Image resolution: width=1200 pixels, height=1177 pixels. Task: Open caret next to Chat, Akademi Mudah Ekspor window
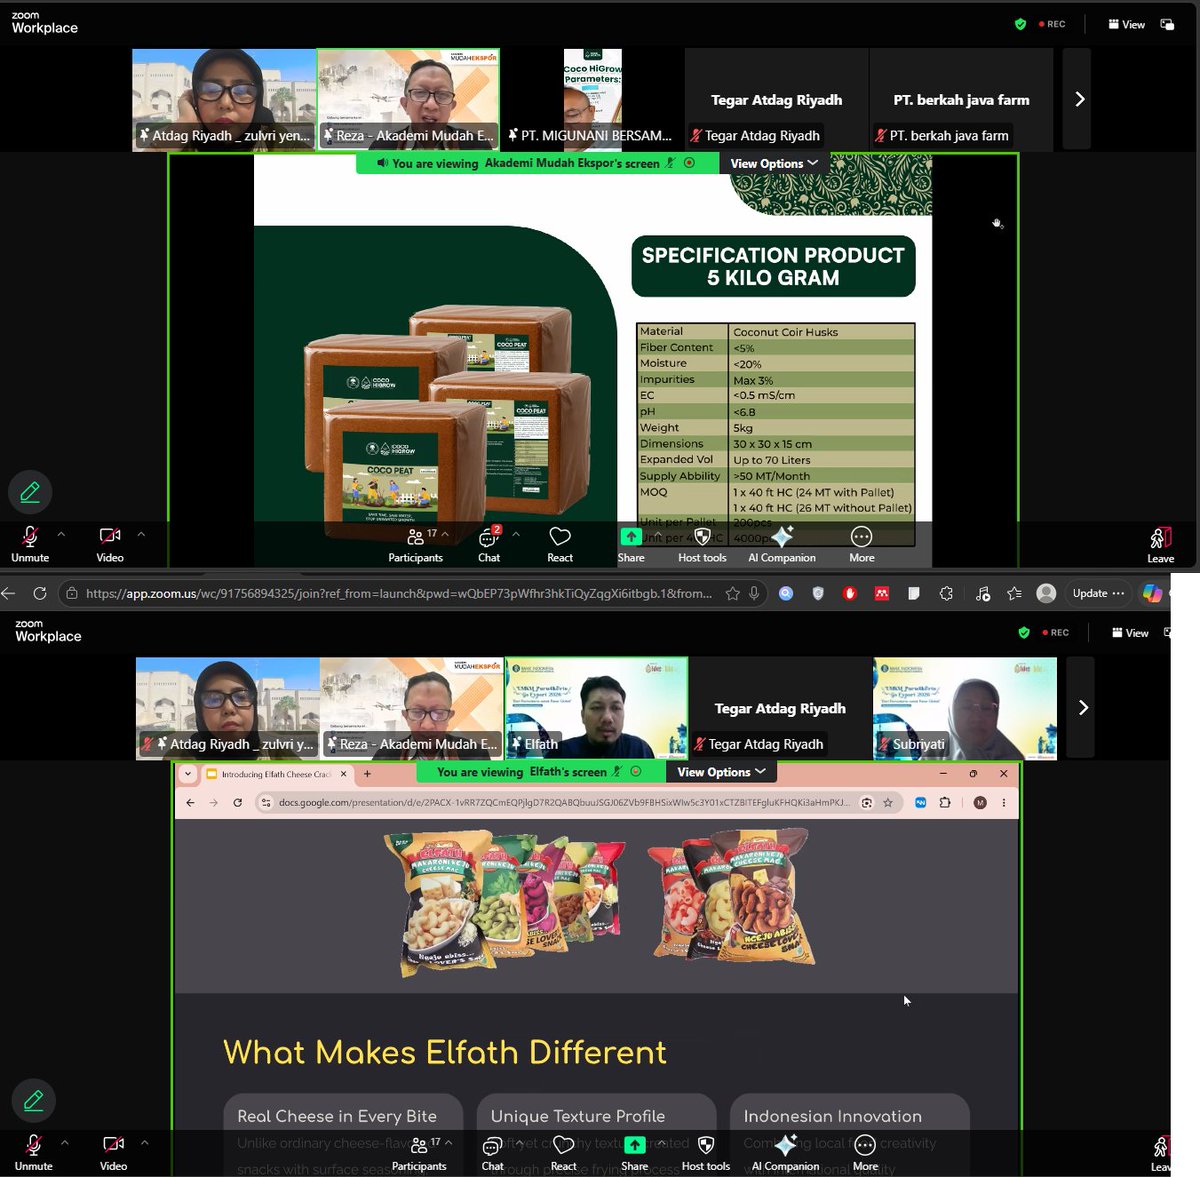tap(516, 534)
